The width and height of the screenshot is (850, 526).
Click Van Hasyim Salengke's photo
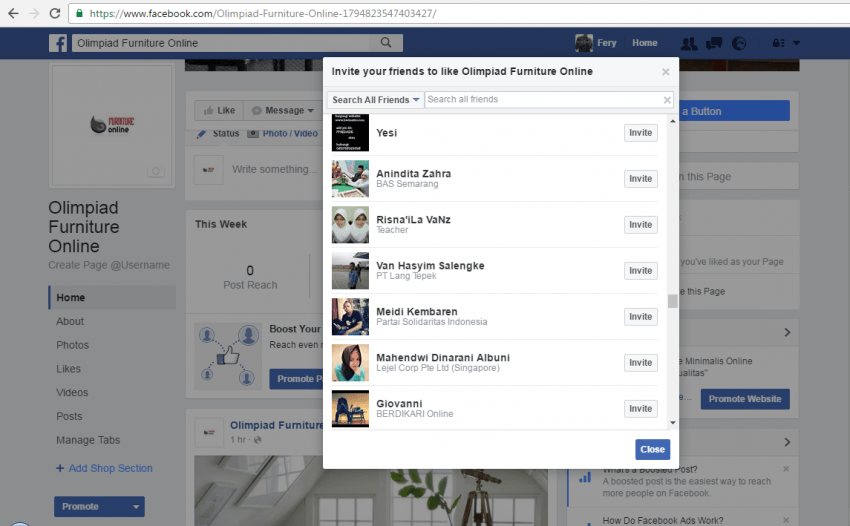(x=350, y=271)
